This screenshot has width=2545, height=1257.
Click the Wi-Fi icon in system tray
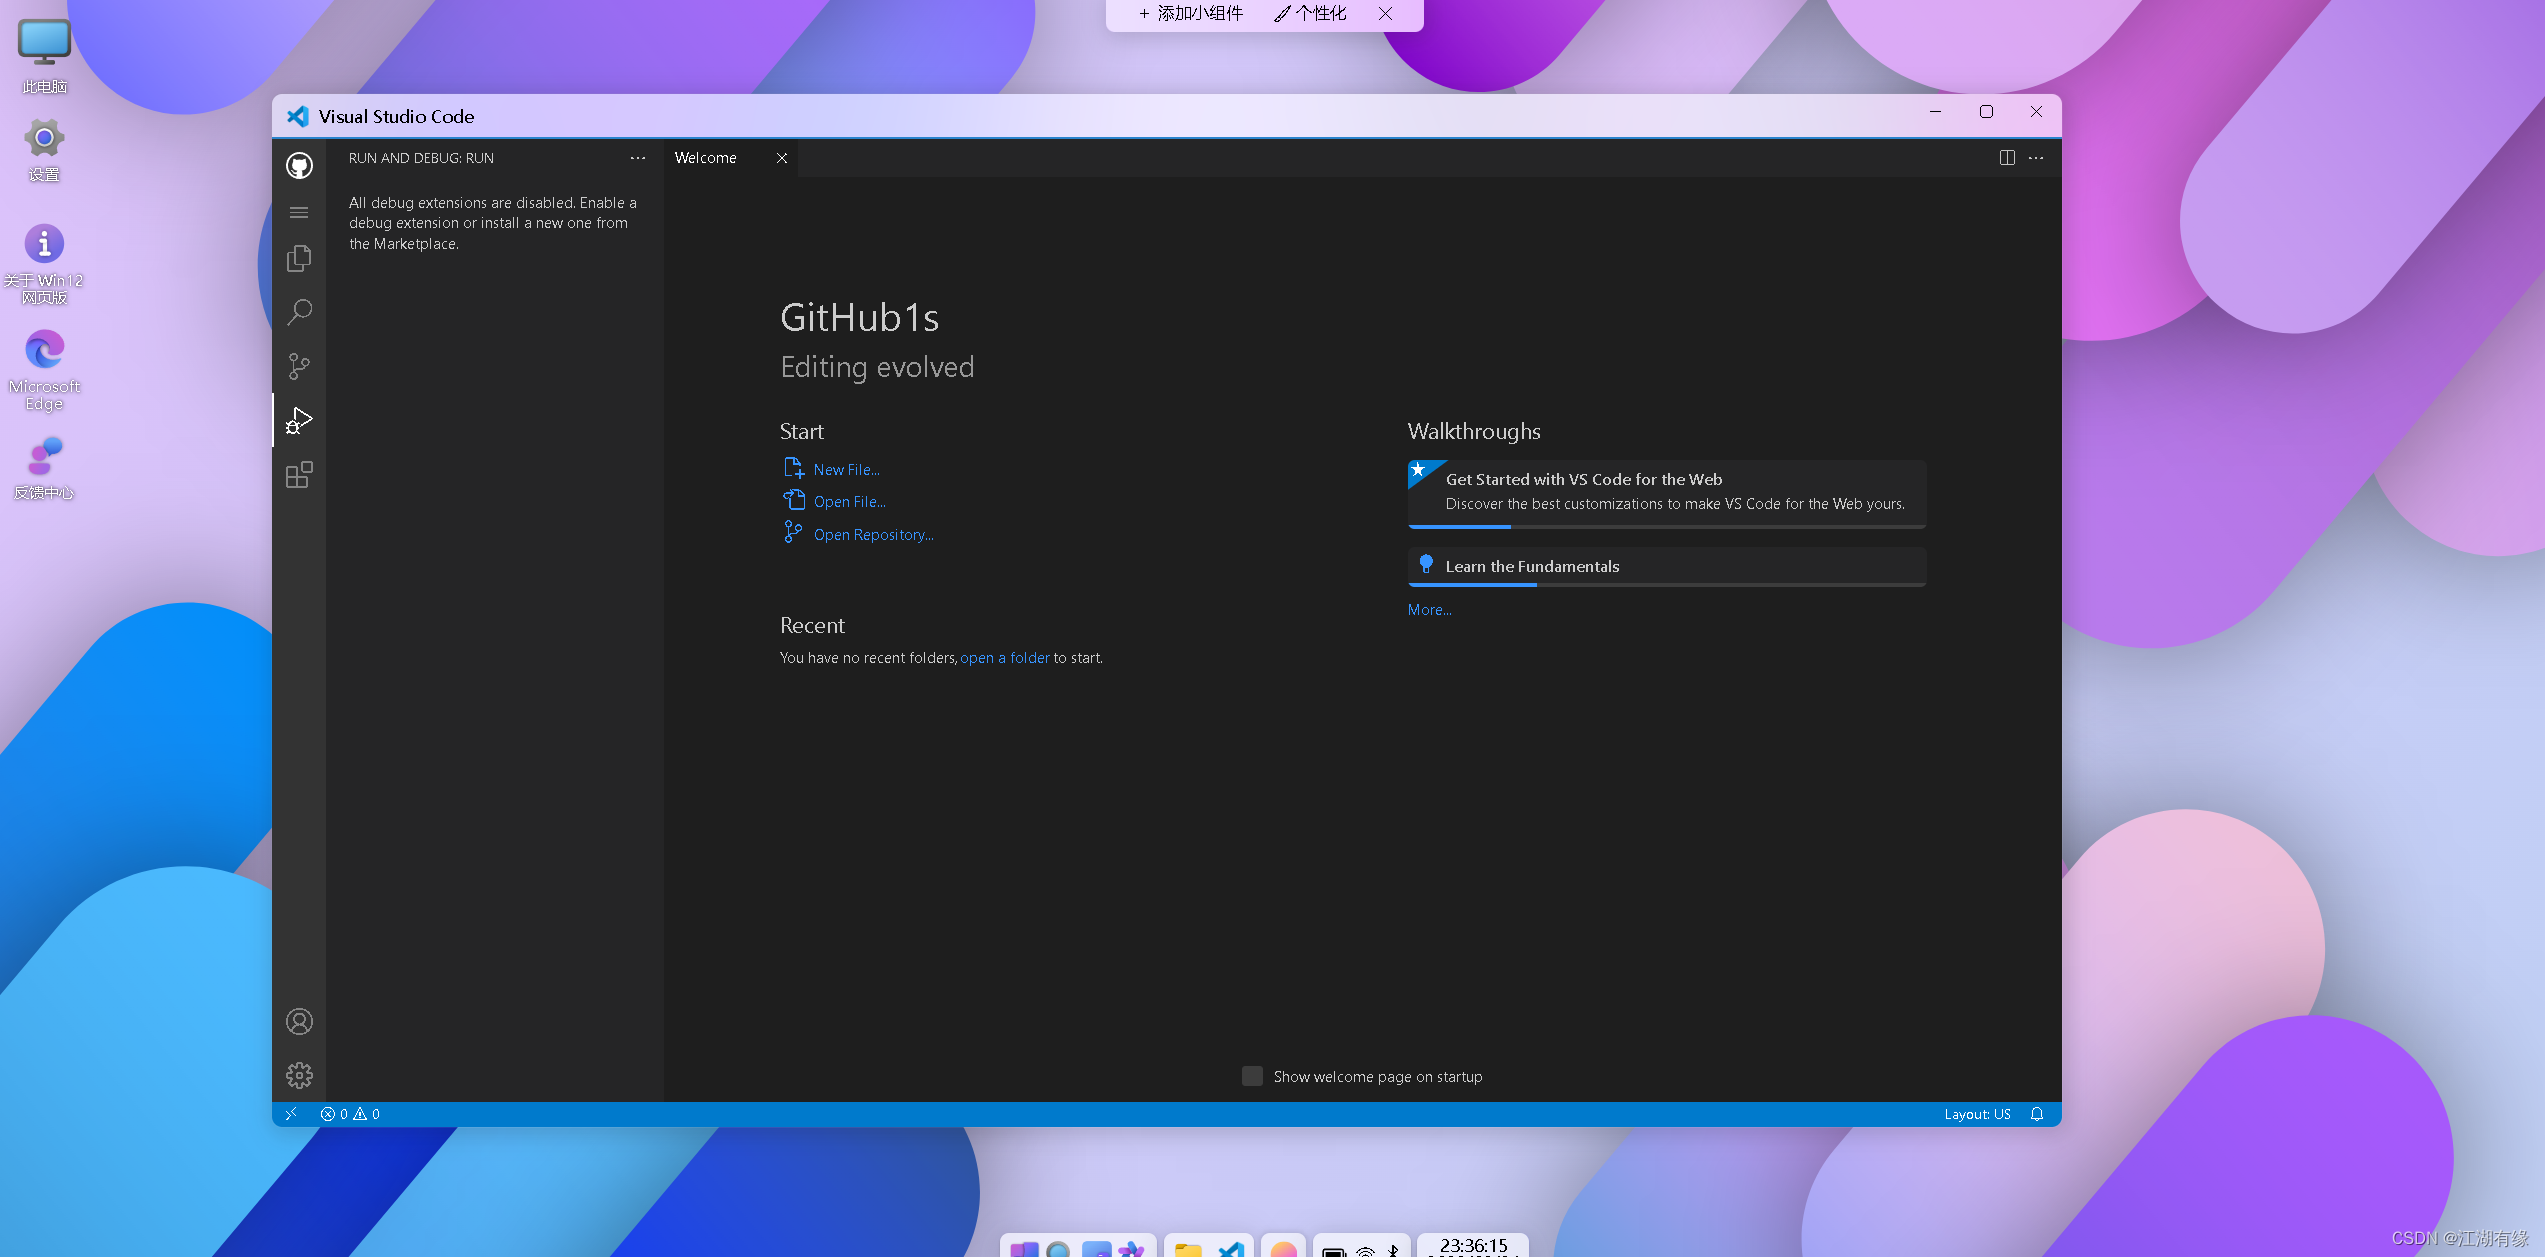tap(1366, 1250)
